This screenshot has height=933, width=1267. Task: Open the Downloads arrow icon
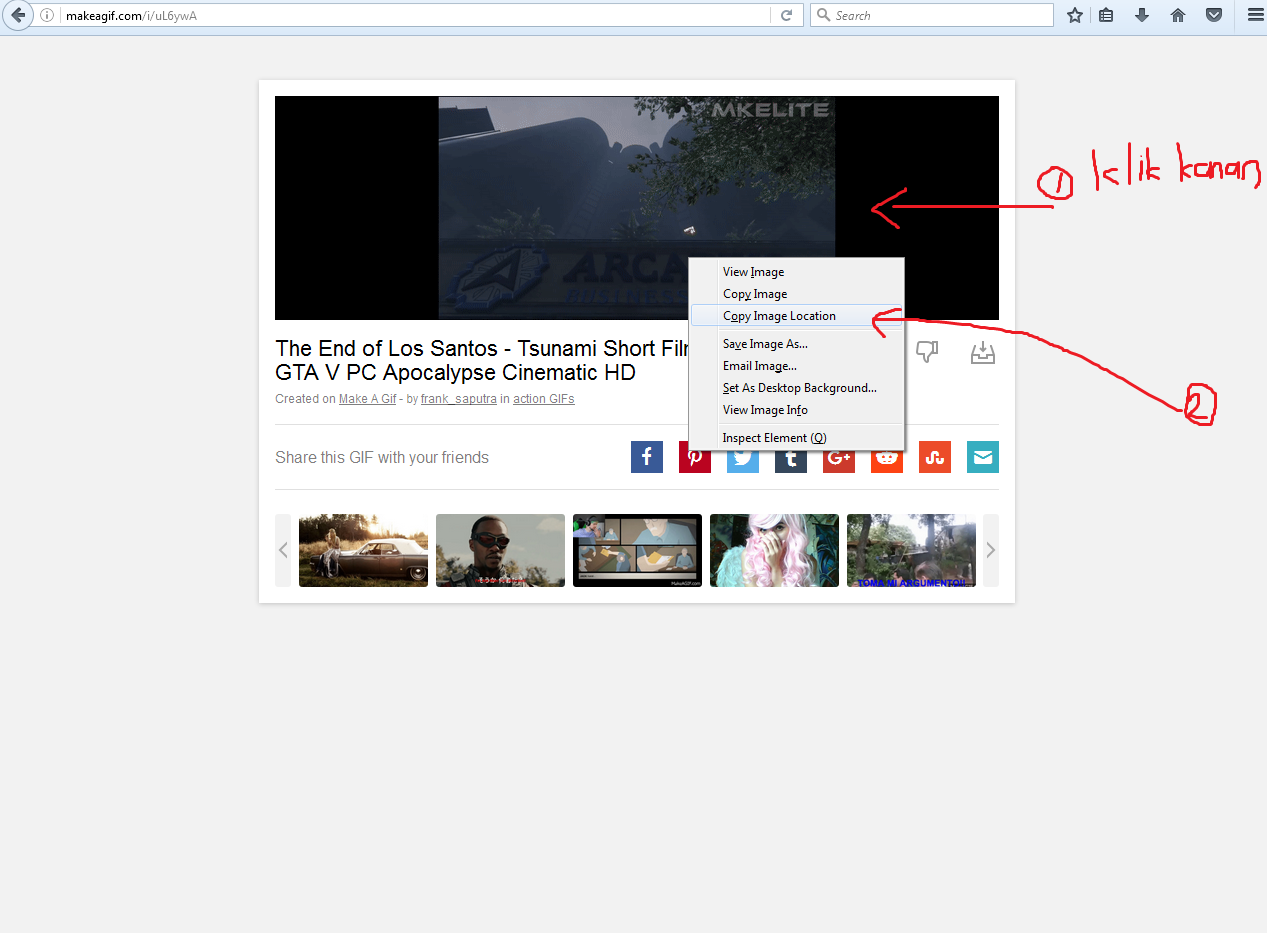pos(1142,15)
